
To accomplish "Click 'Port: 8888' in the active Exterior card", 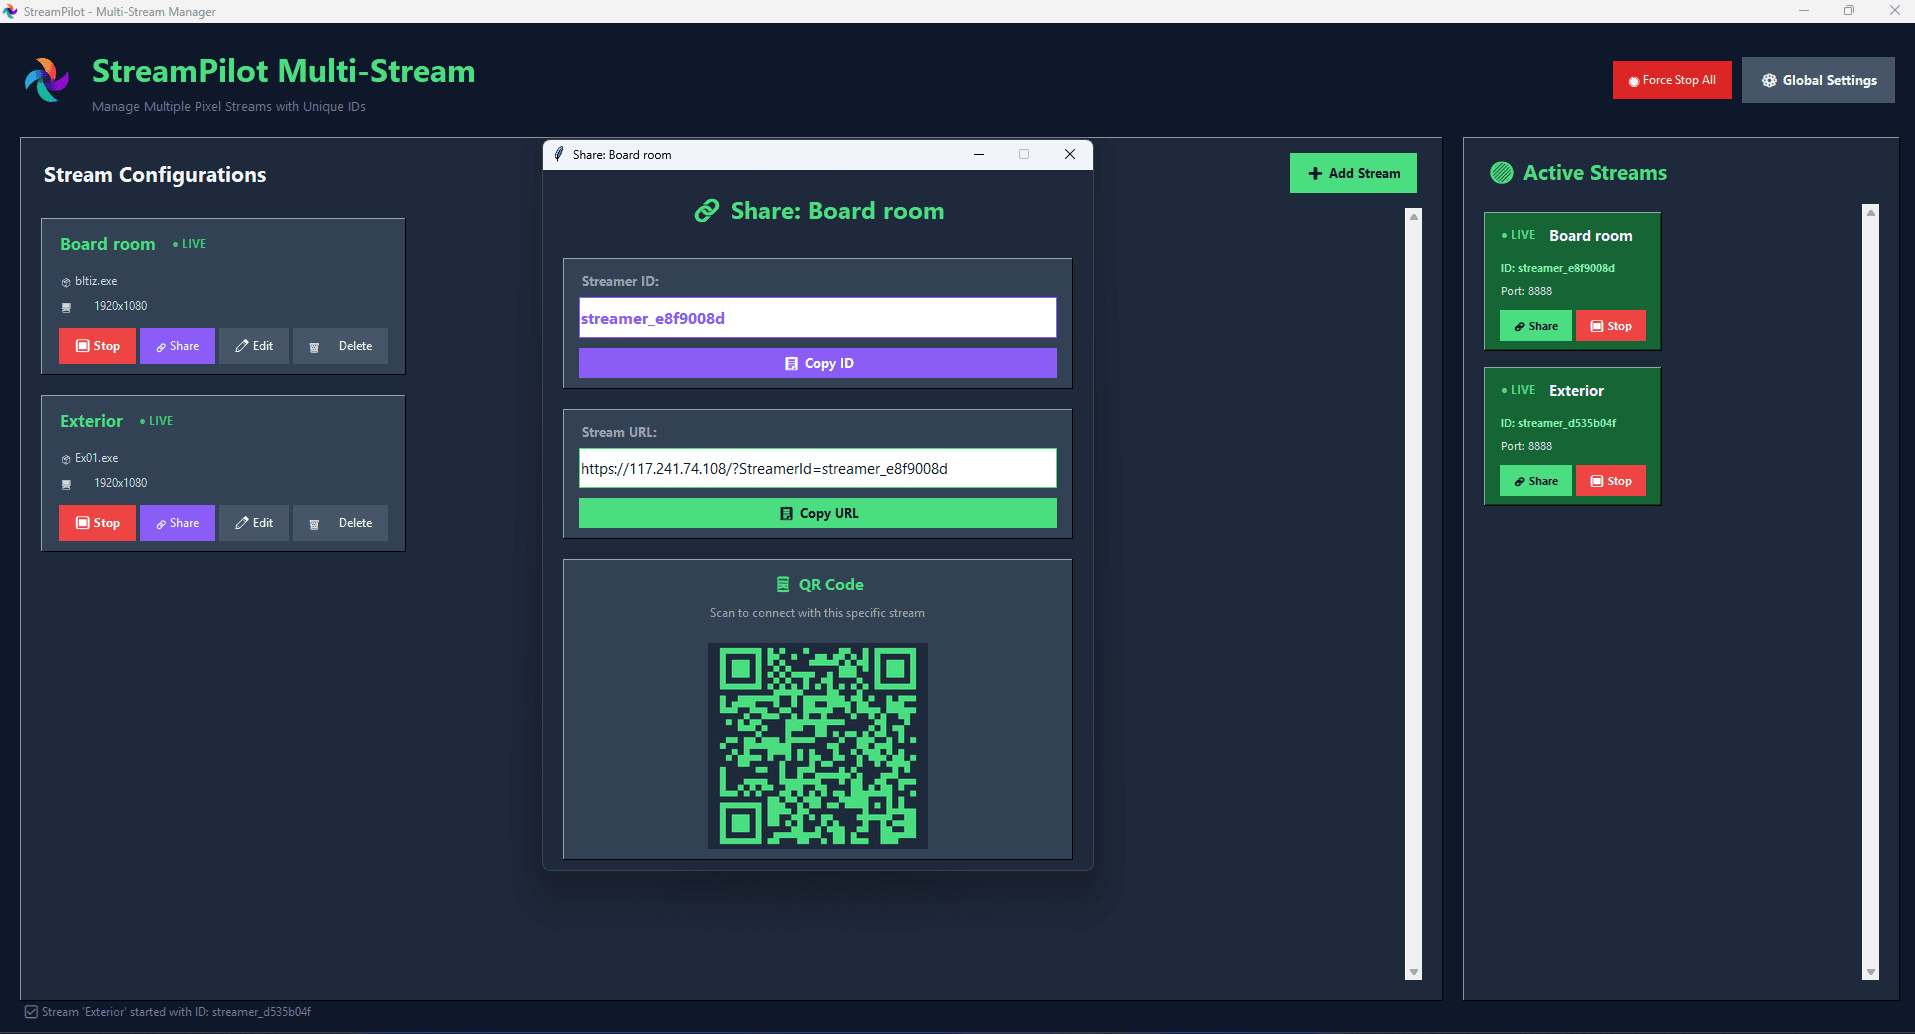I will (x=1526, y=446).
